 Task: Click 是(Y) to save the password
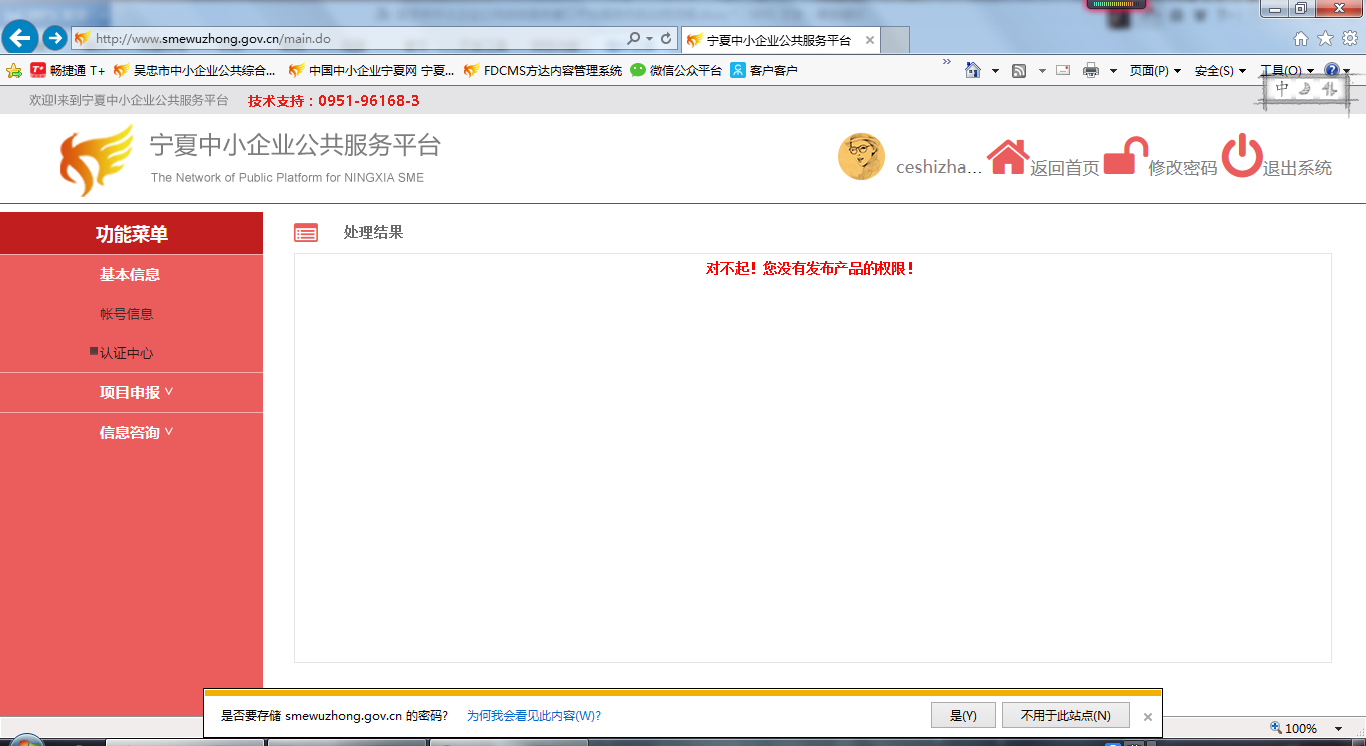962,715
